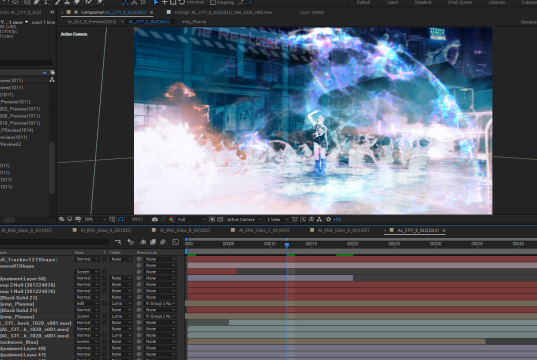Click the project flowchart icon in Project panel

[52, 79]
